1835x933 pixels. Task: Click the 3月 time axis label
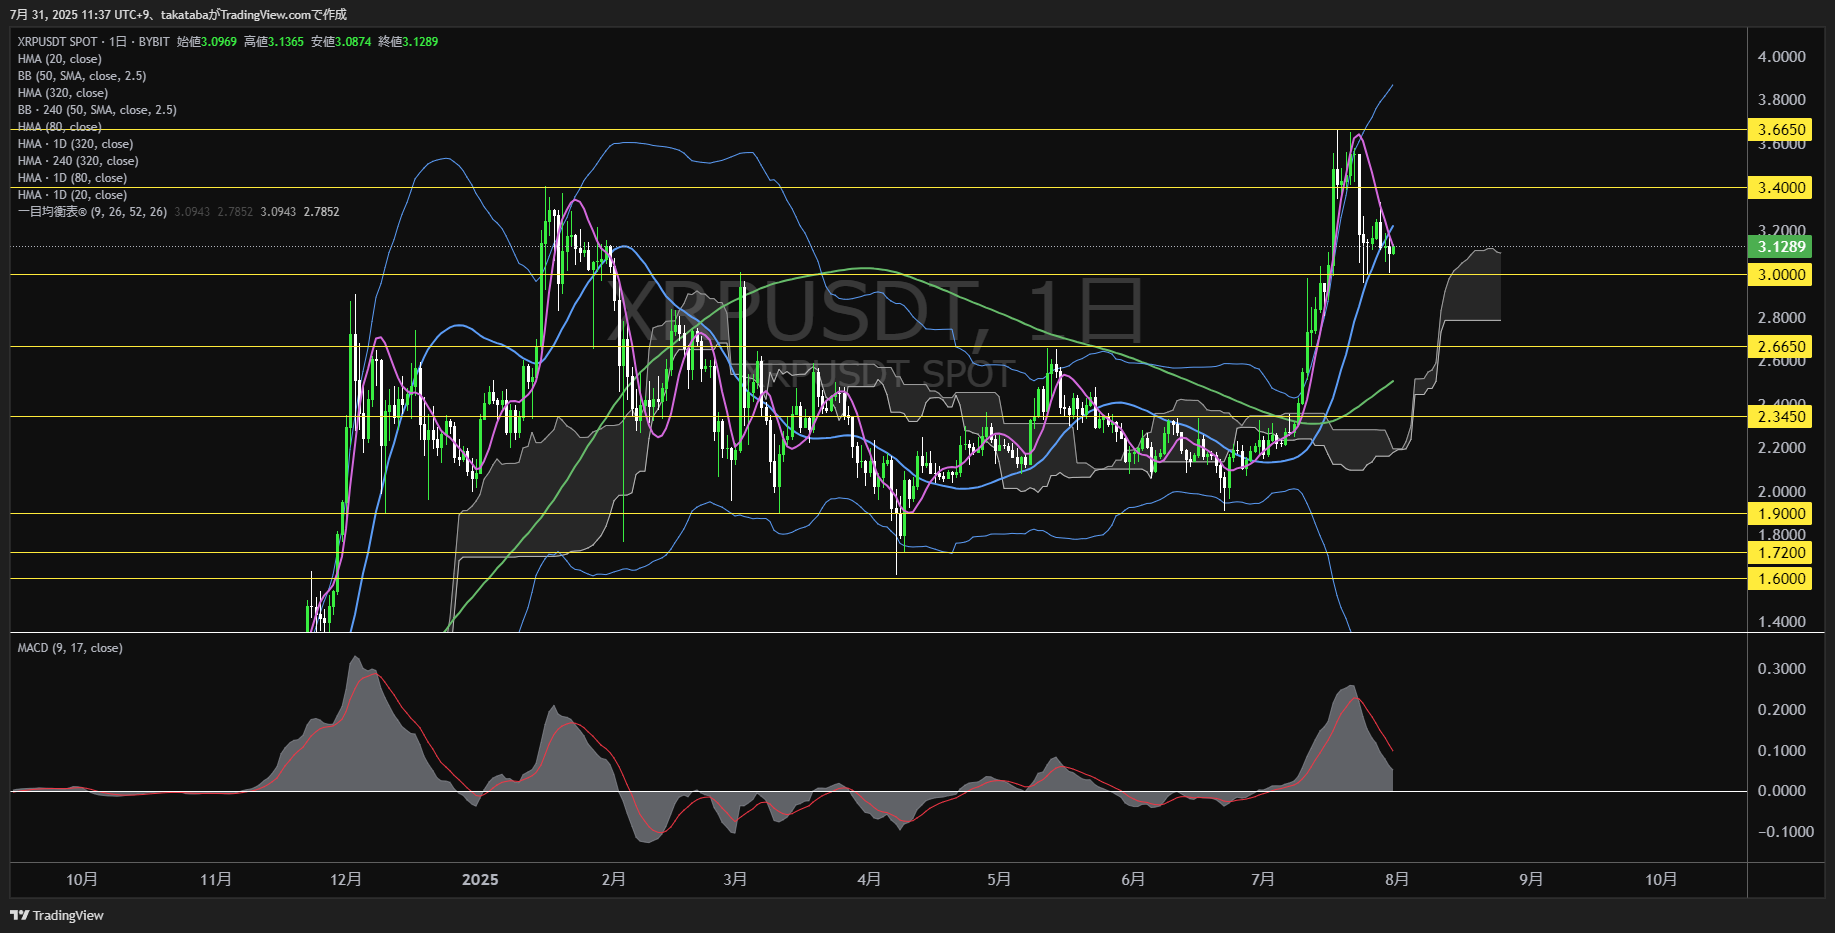click(735, 879)
